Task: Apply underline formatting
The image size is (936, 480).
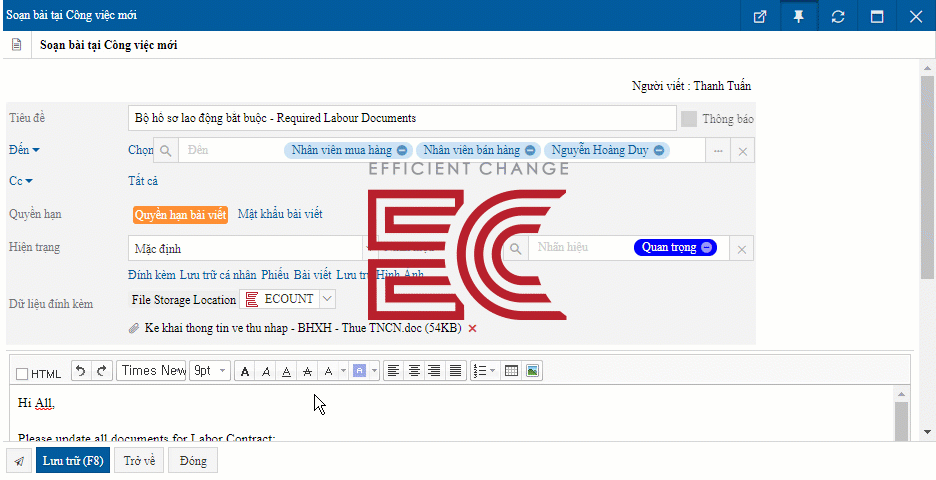Action: pos(287,371)
